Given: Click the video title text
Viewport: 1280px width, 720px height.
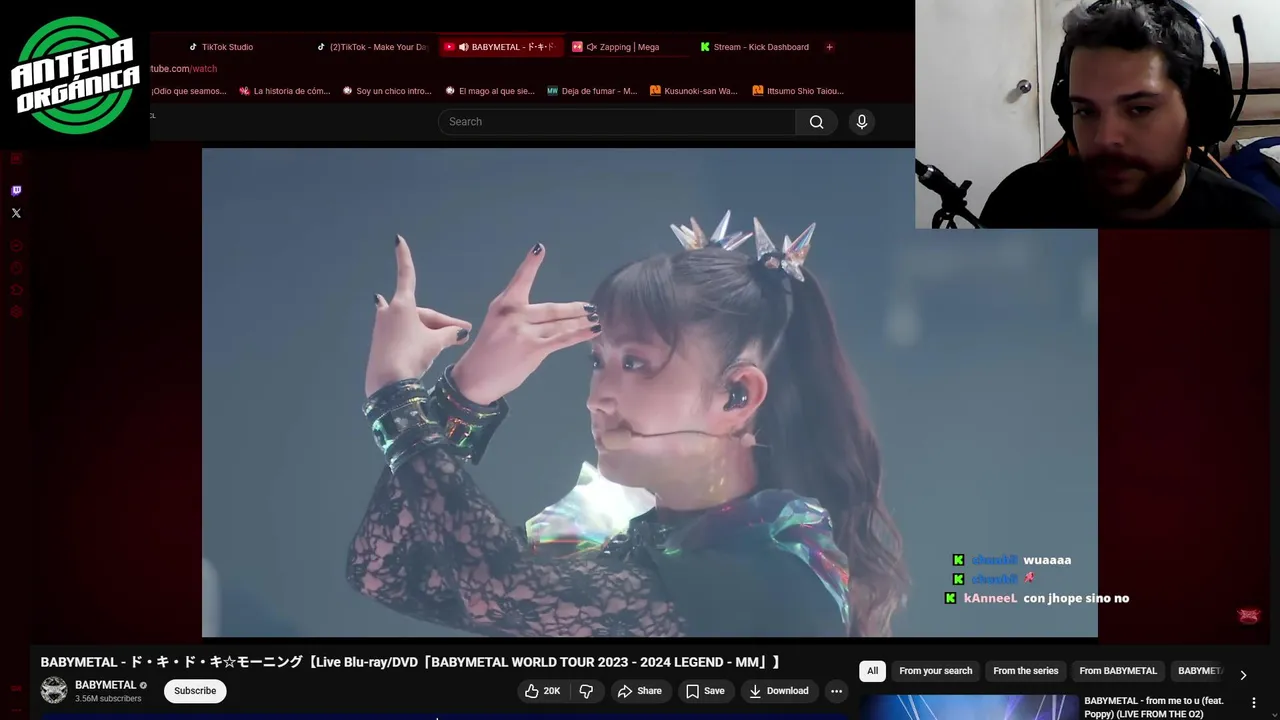Looking at the screenshot, I should click(410, 662).
